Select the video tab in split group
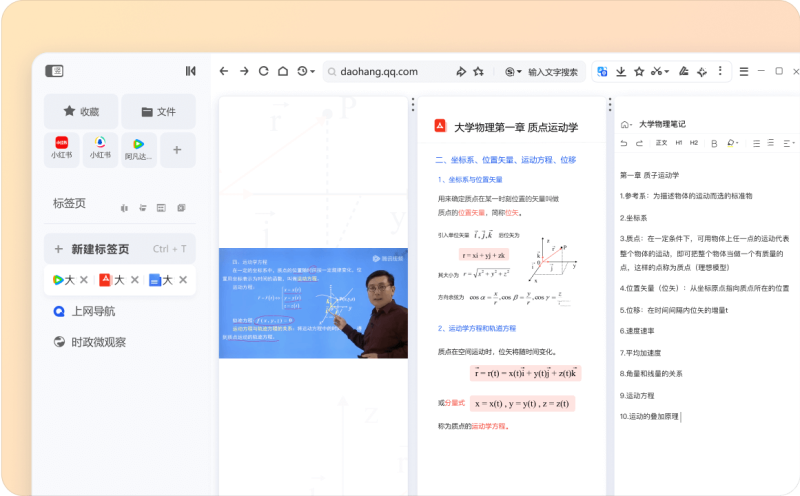This screenshot has width=800, height=496. [x=64, y=280]
